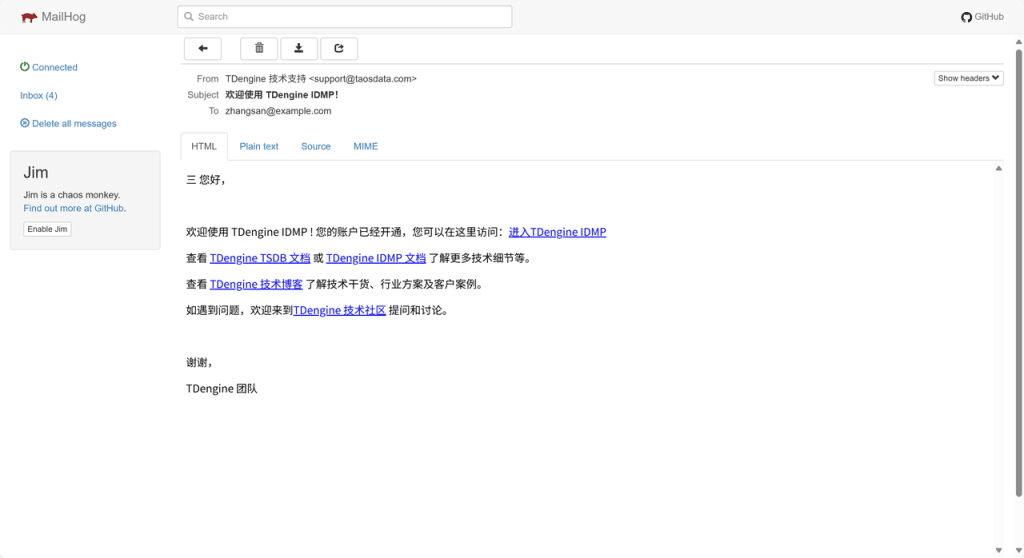Click the email body scroll-down arrow
This screenshot has height=558, width=1024.
(999, 550)
